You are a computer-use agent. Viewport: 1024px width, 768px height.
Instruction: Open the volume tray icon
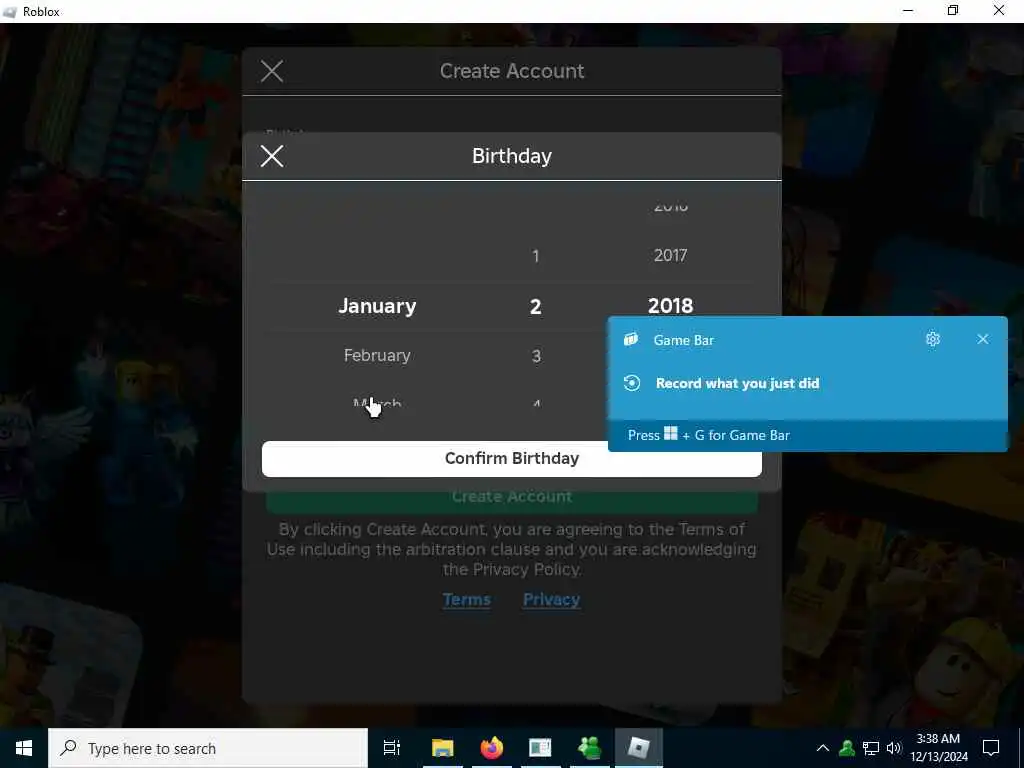pyautogui.click(x=893, y=748)
